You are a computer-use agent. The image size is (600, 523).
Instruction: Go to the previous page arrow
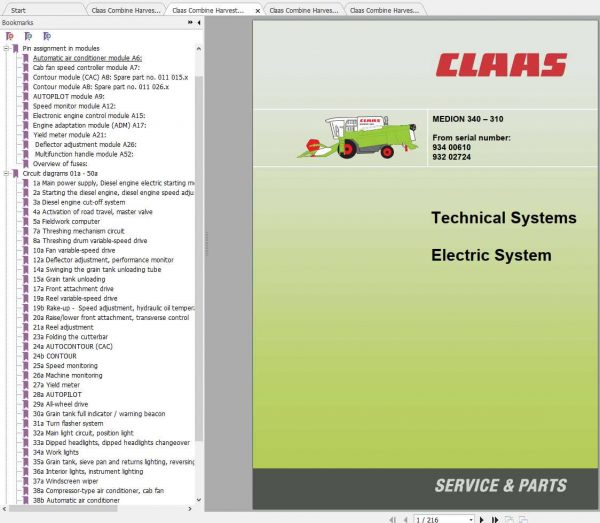click(x=406, y=520)
